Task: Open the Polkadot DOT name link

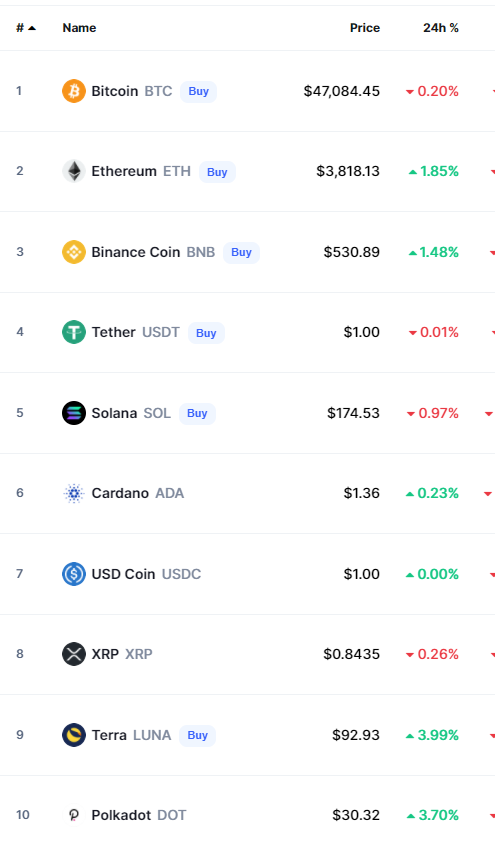Action: click(139, 815)
